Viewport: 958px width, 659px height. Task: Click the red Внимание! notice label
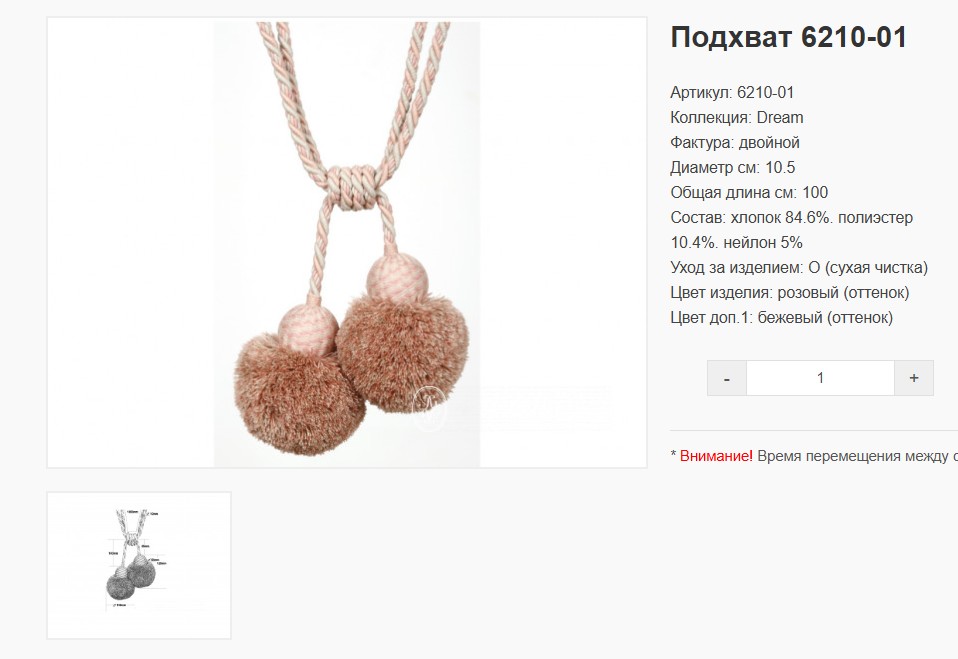point(716,456)
